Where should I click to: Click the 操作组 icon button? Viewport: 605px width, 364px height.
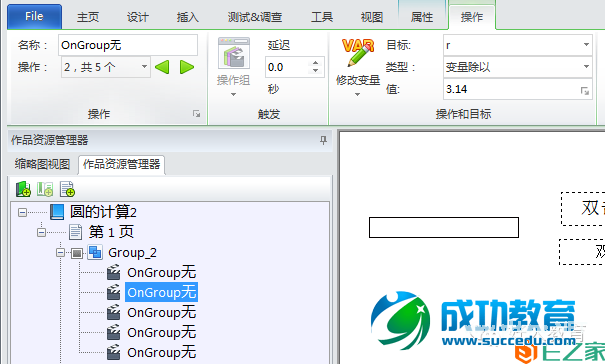234,53
